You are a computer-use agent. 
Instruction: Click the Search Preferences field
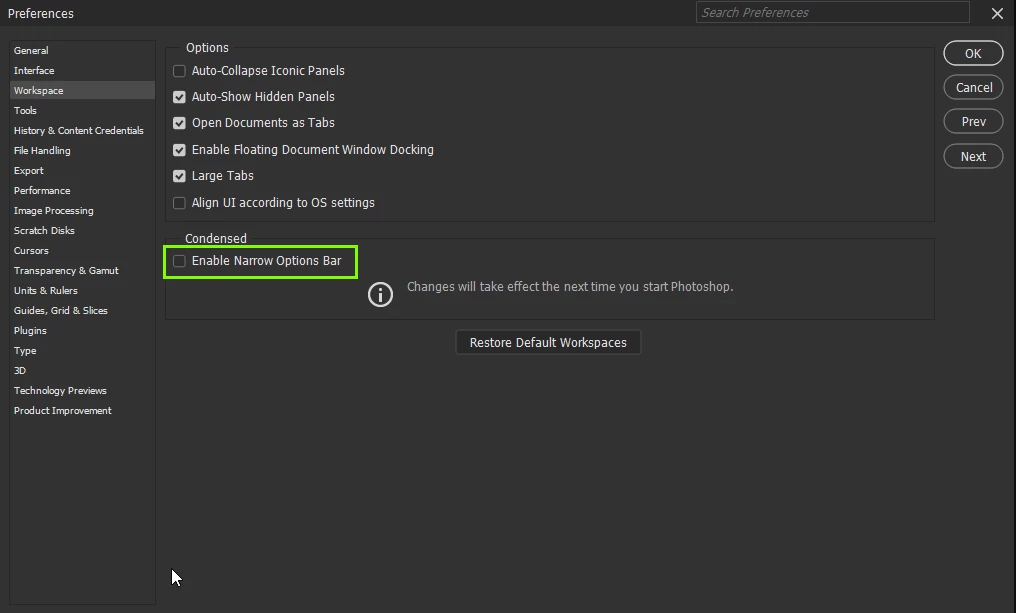point(833,12)
